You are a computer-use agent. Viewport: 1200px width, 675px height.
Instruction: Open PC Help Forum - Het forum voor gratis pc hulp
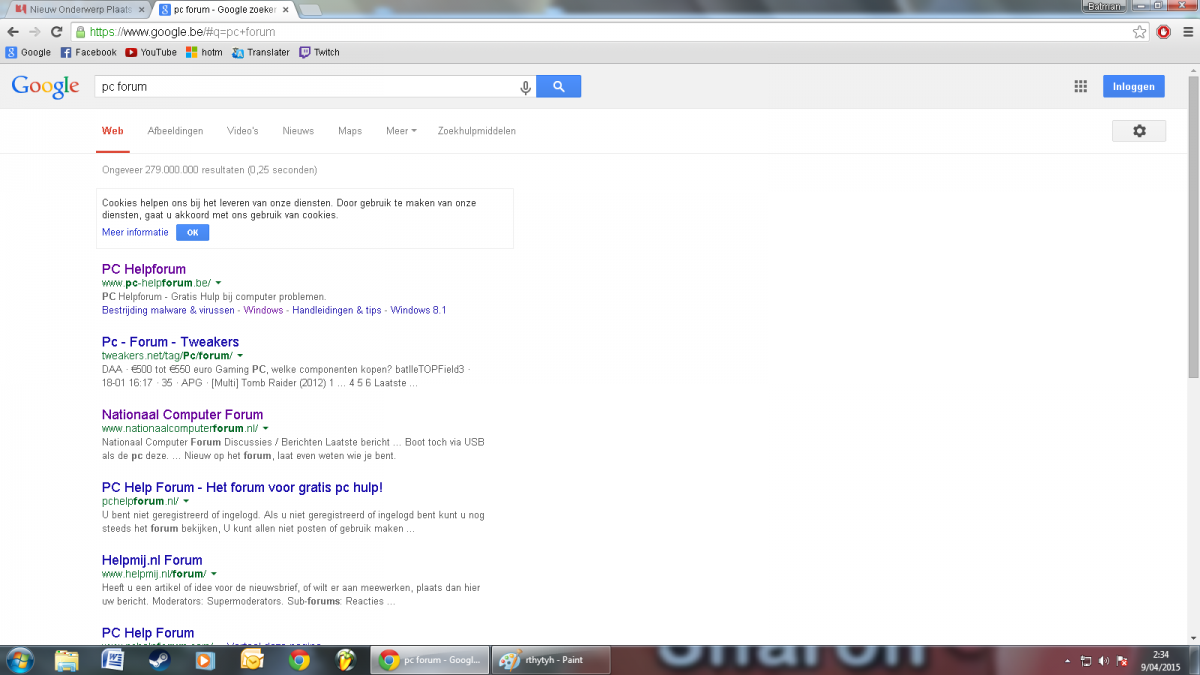coord(242,487)
